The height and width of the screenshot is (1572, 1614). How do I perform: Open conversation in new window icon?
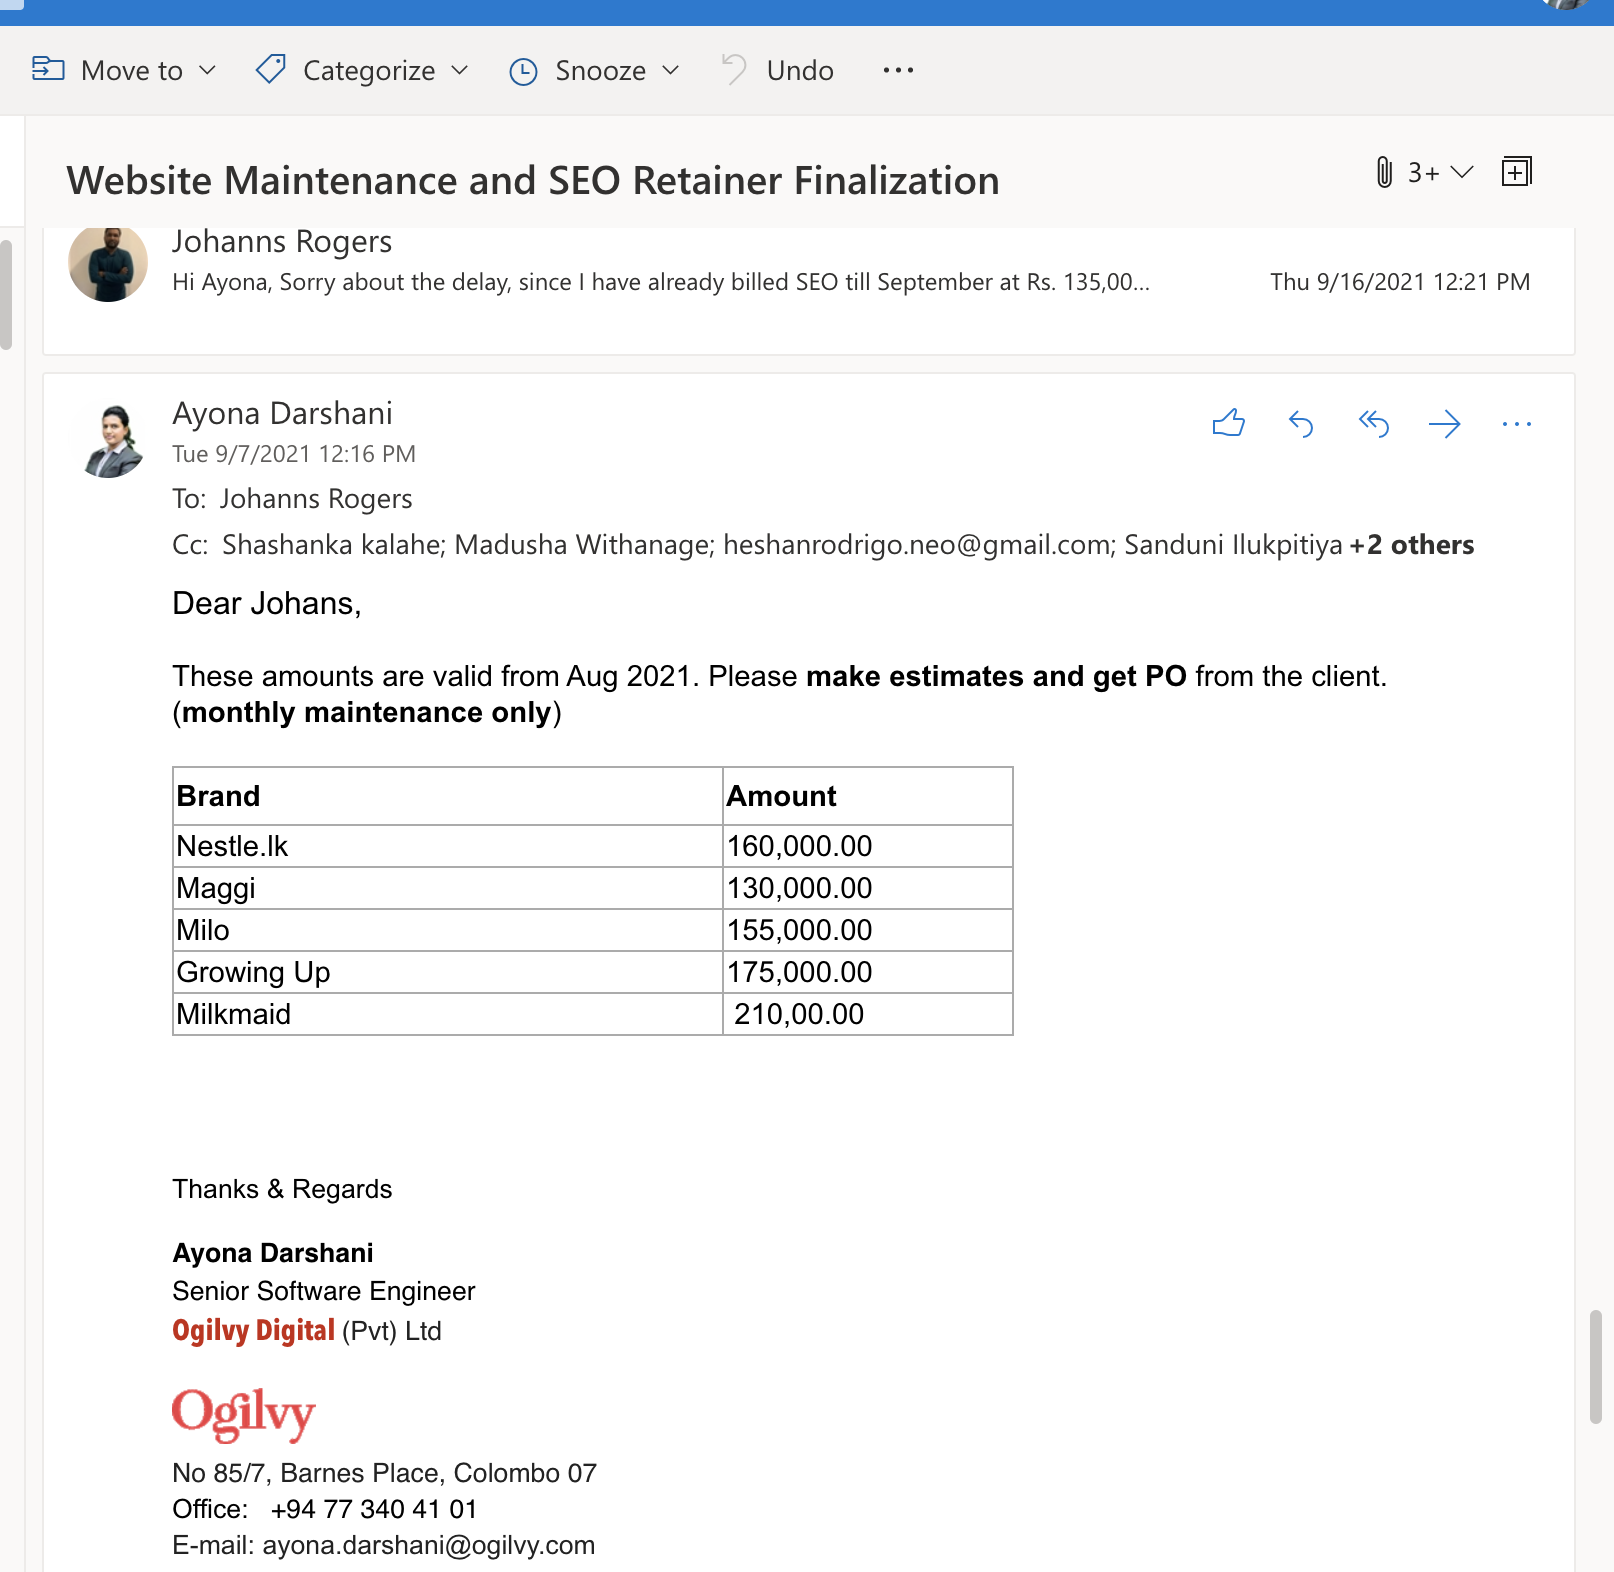1516,172
